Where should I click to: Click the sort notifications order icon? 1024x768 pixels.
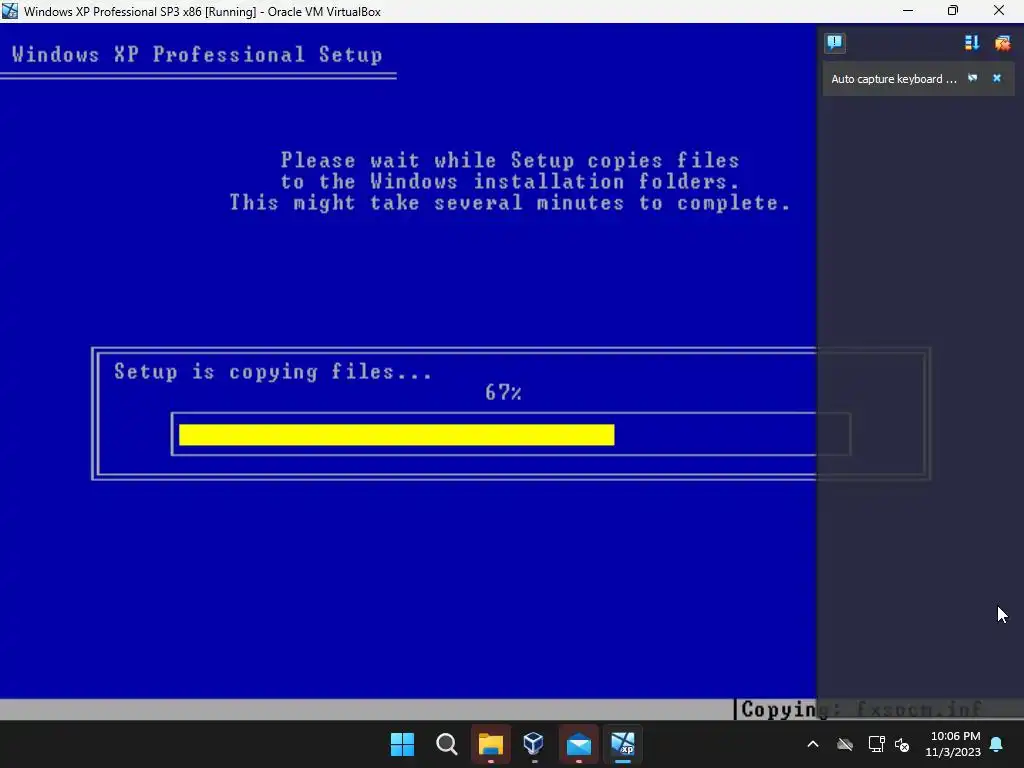(x=972, y=43)
